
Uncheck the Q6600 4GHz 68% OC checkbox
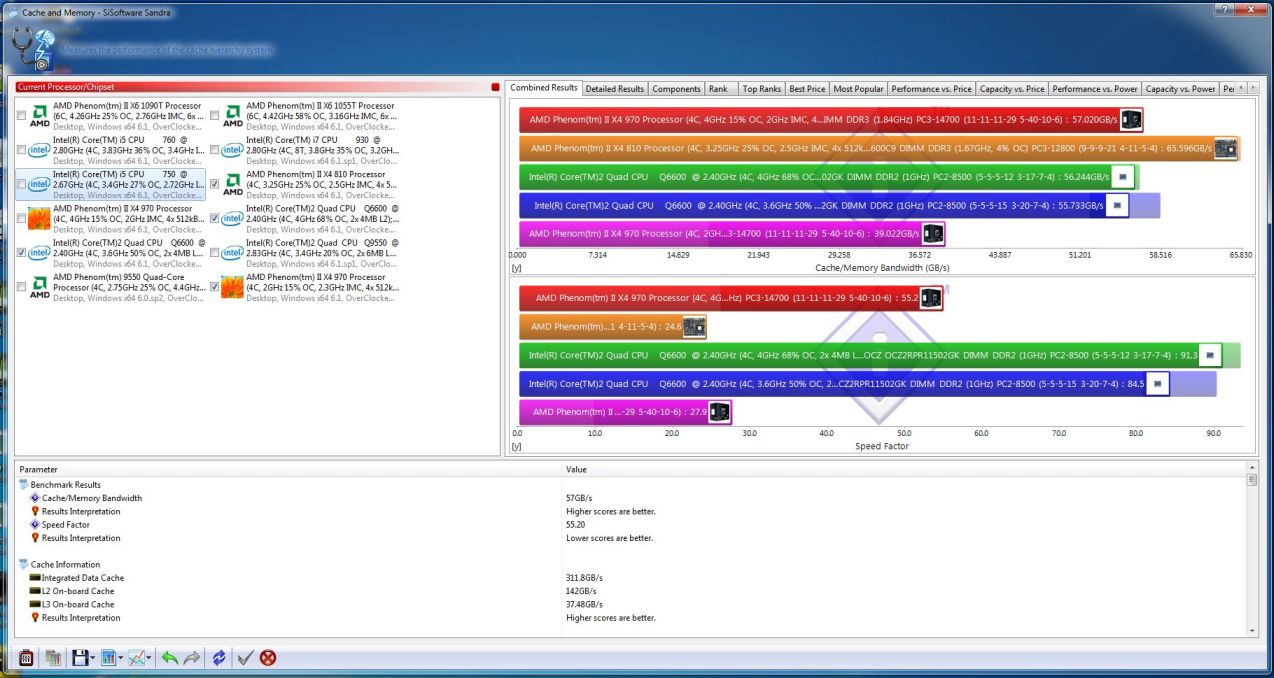click(214, 218)
